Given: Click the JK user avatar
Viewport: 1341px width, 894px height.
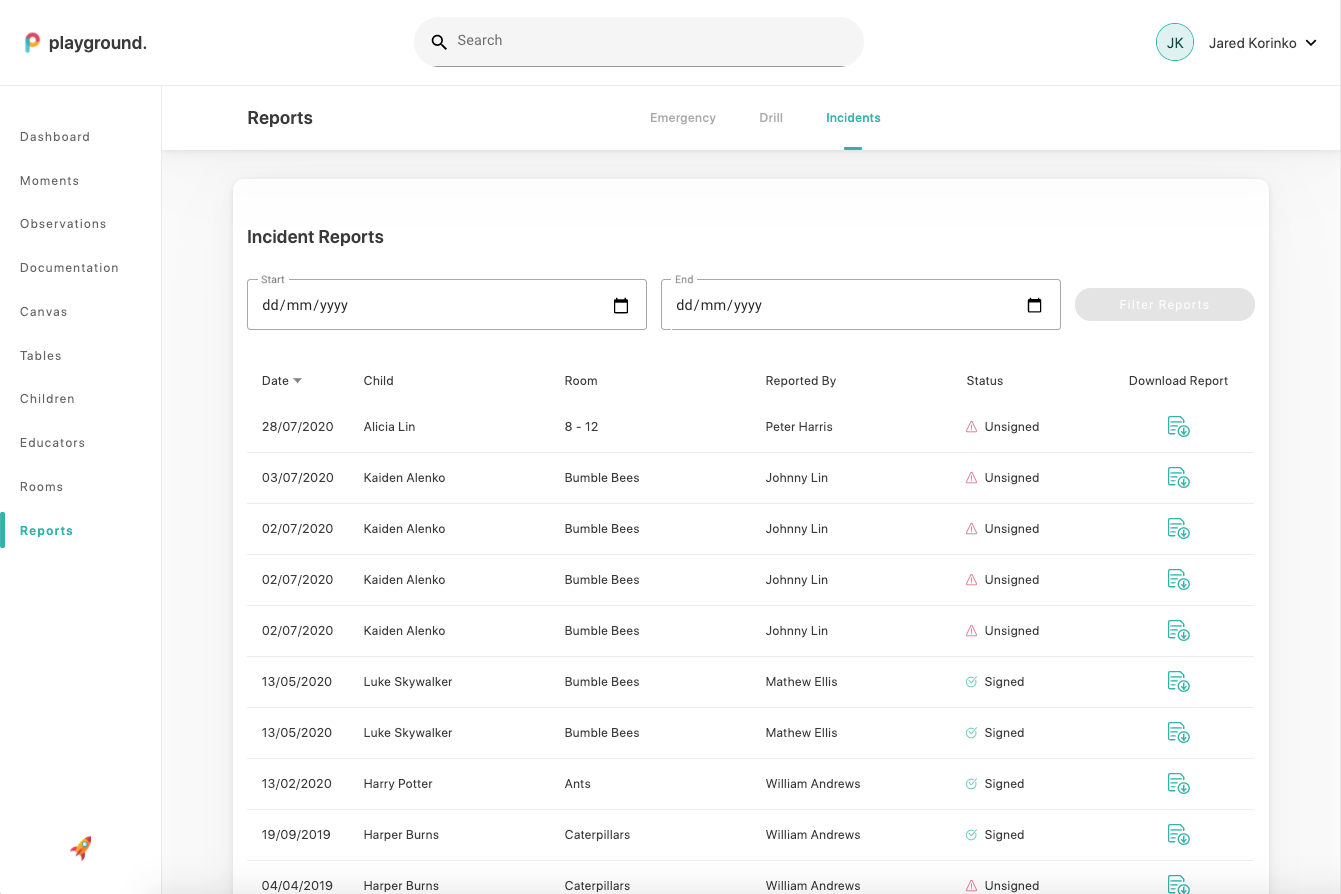Looking at the screenshot, I should coord(1174,43).
